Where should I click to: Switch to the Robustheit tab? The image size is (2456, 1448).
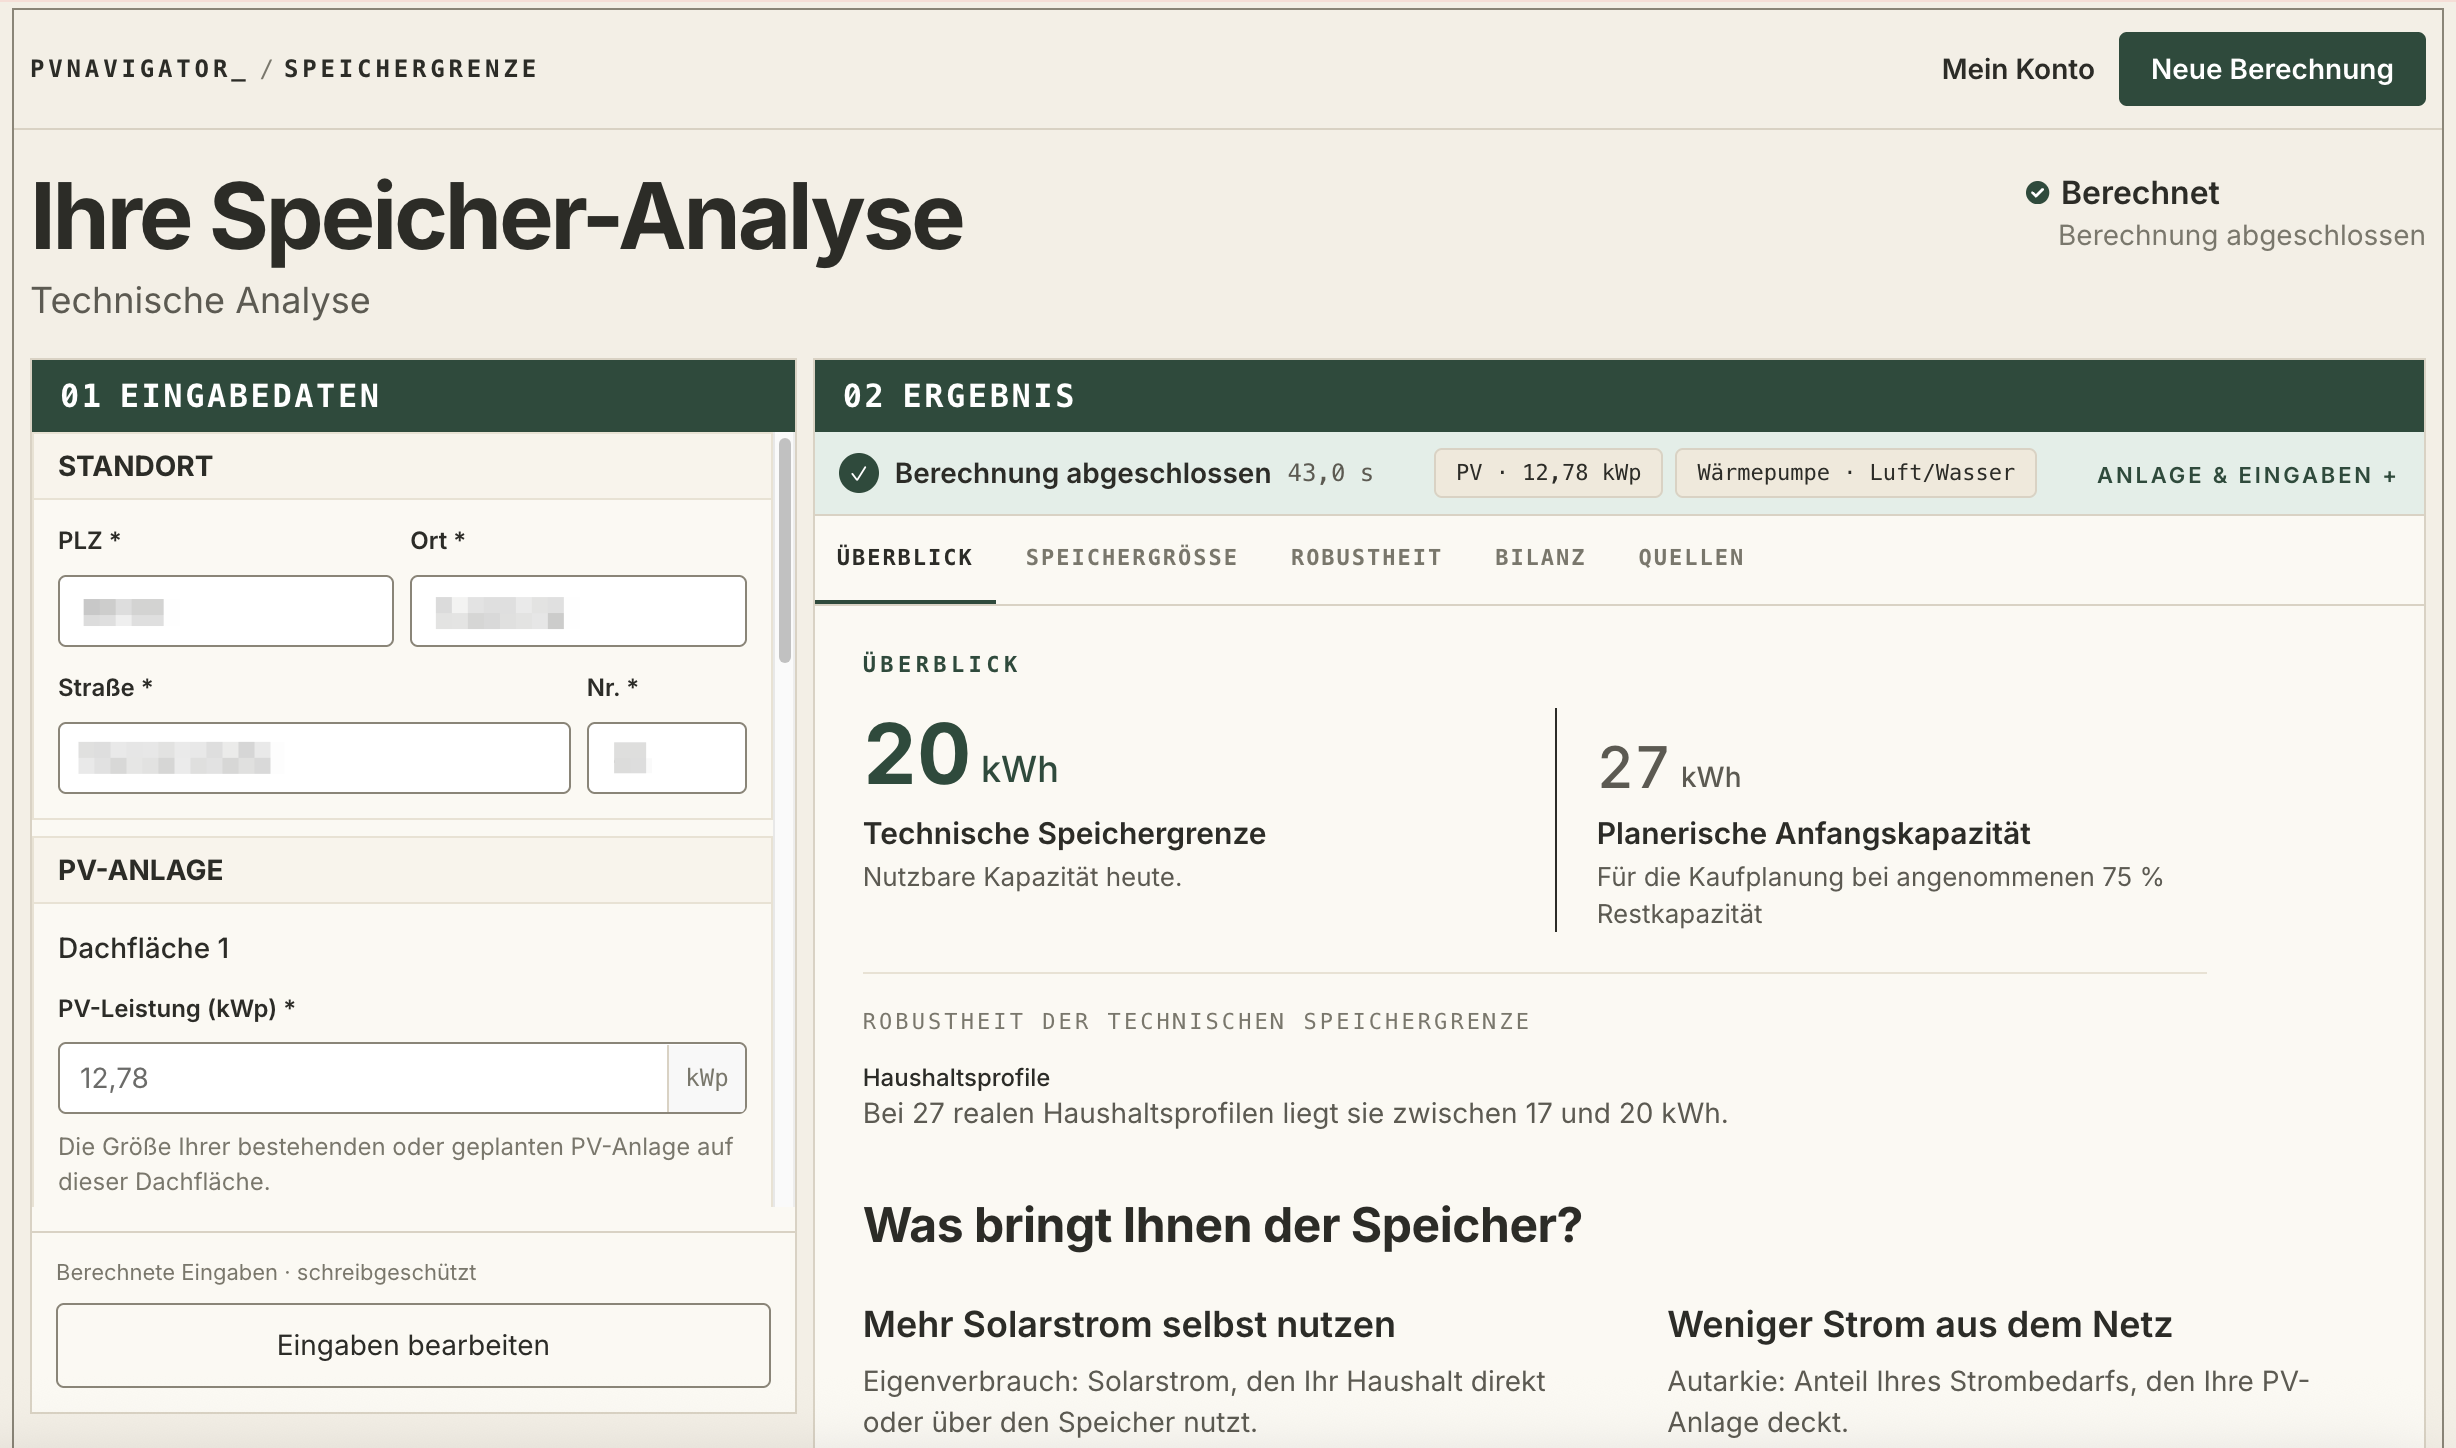tap(1366, 557)
